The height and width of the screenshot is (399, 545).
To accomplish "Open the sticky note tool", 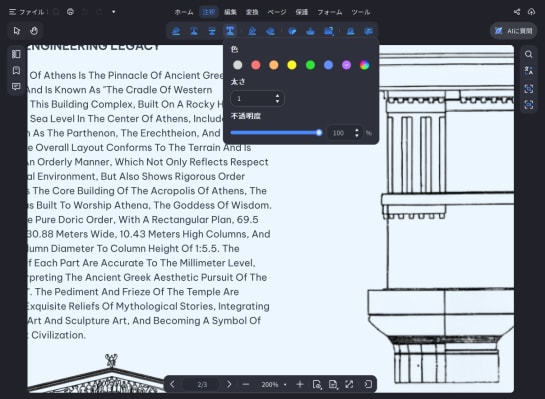I will pyautogui.click(x=293, y=31).
